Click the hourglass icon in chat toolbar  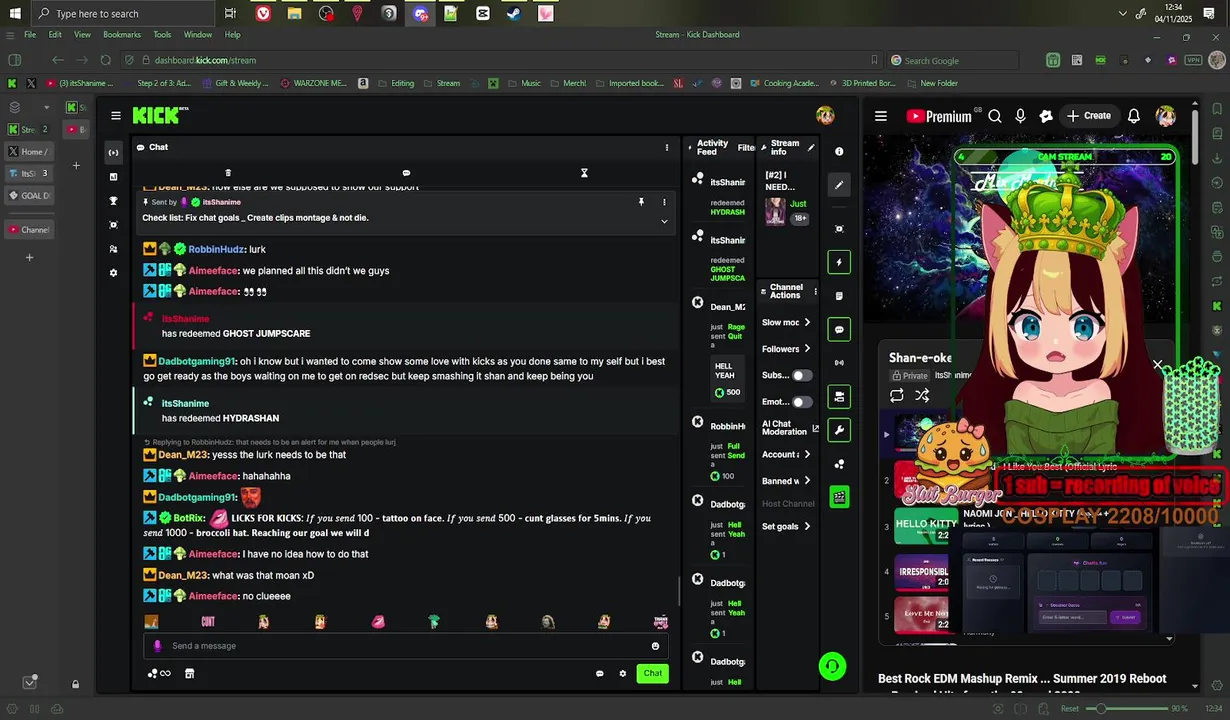point(584,173)
